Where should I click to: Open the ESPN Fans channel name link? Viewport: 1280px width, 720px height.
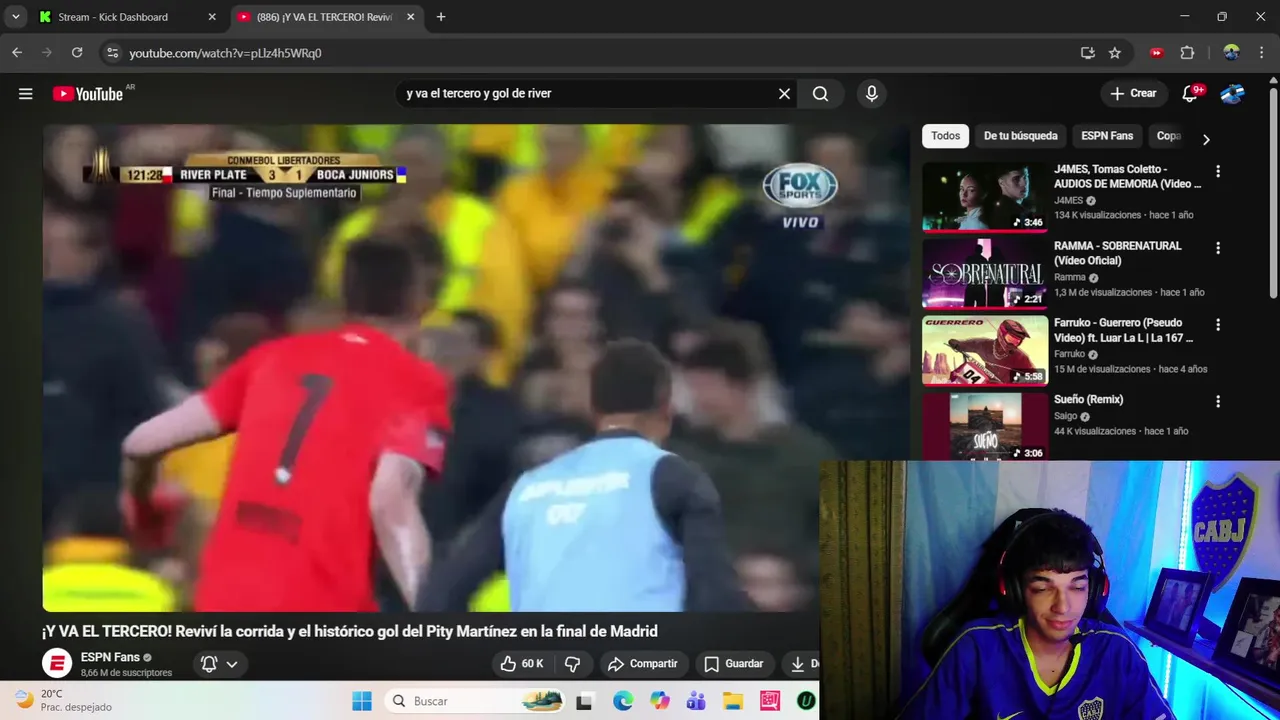pos(110,657)
